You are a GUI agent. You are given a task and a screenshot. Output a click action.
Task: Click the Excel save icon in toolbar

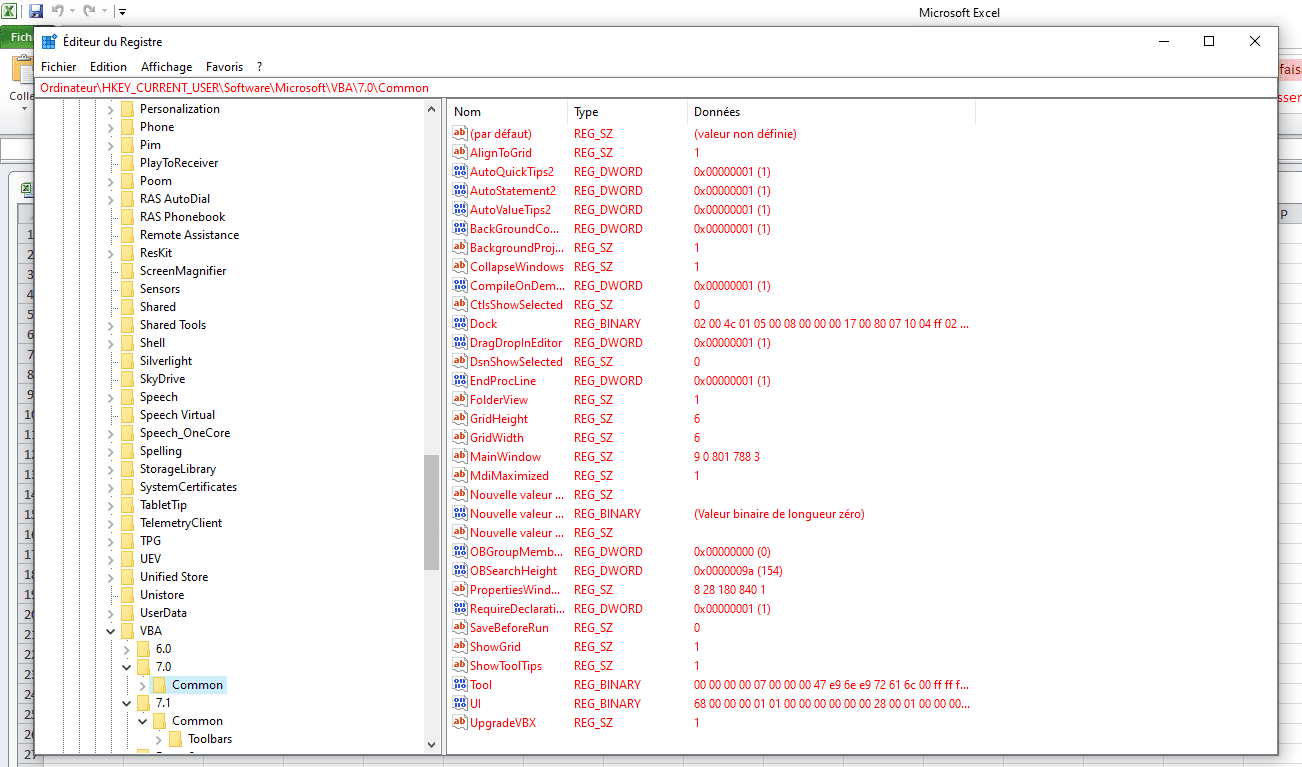(36, 12)
